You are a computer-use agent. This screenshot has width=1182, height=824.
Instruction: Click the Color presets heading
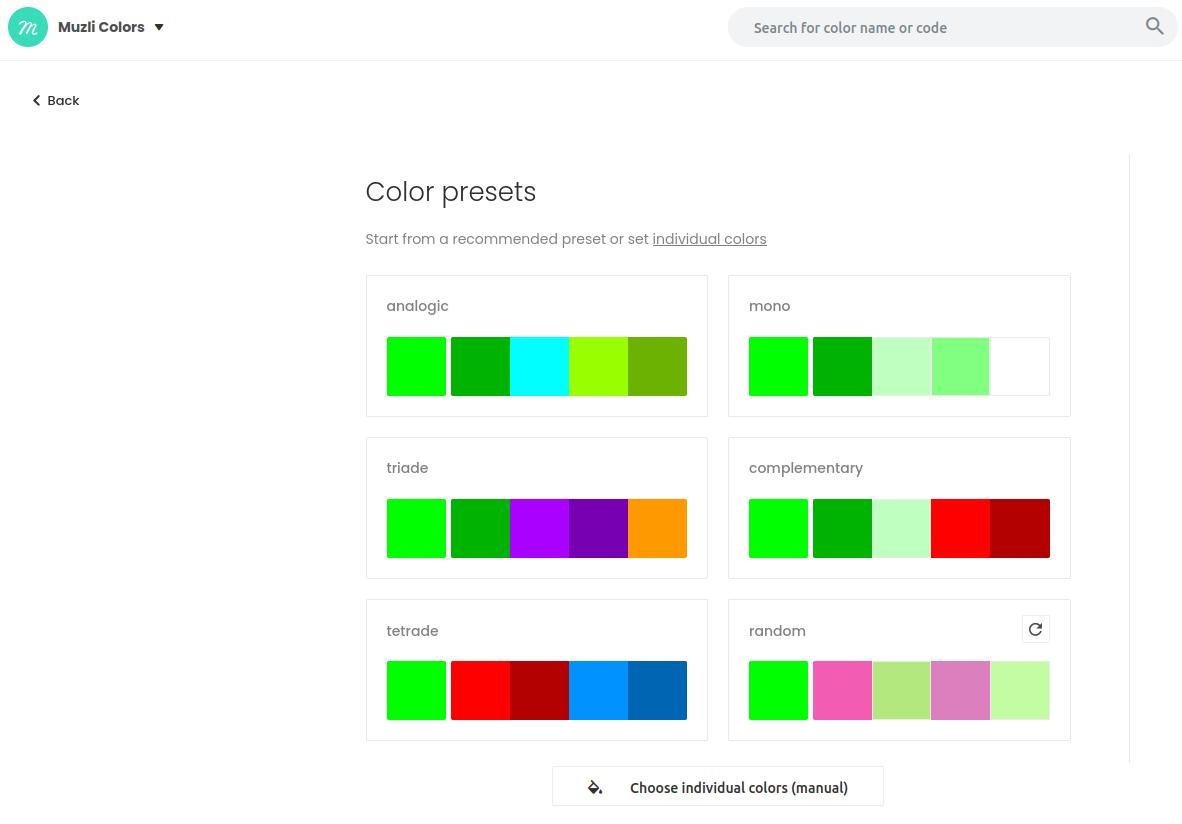[451, 191]
